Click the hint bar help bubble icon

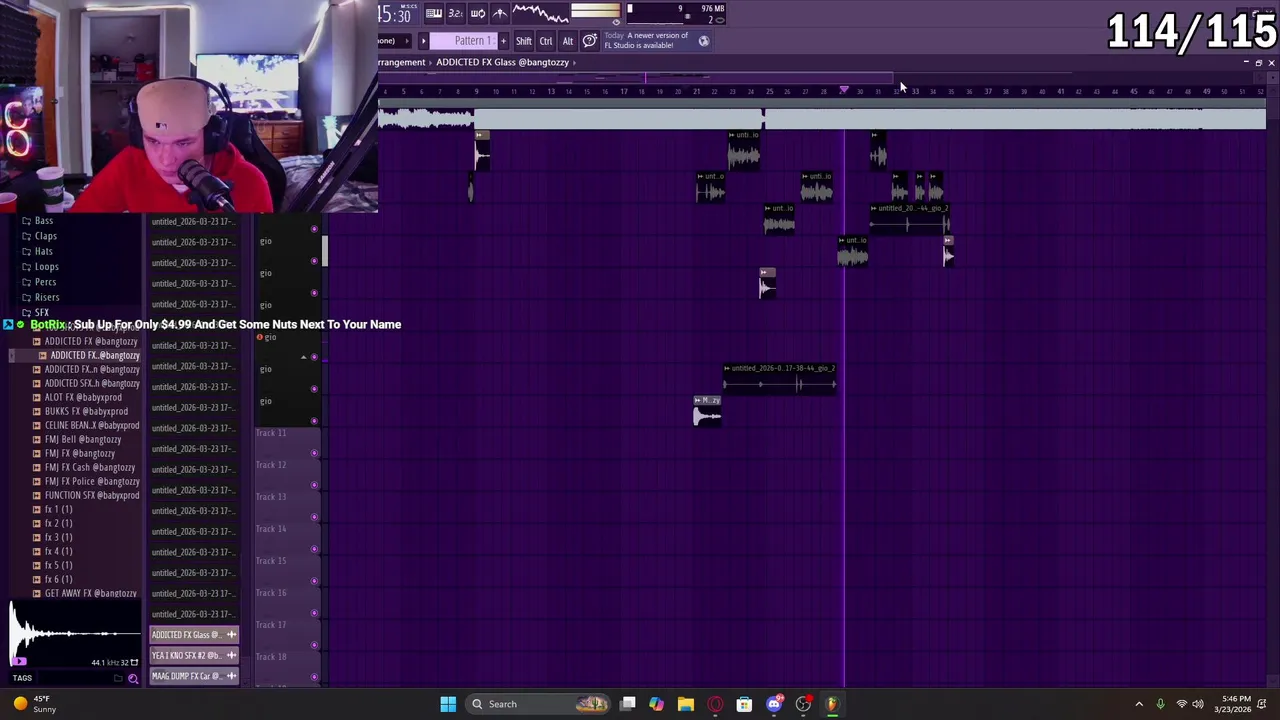coord(589,41)
